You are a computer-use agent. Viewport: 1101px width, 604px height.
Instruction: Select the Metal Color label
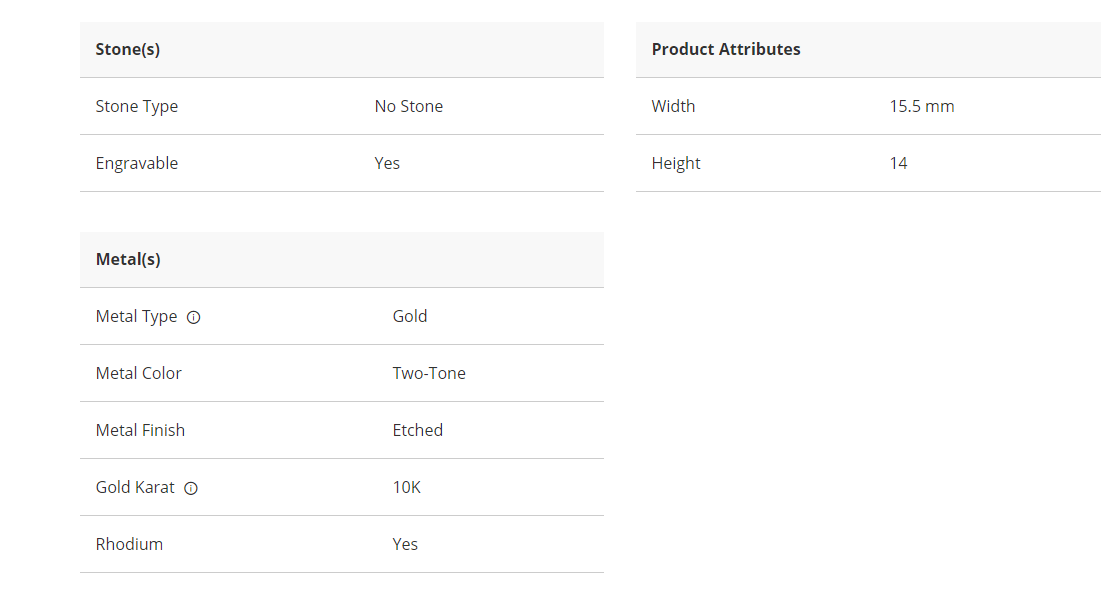point(139,373)
